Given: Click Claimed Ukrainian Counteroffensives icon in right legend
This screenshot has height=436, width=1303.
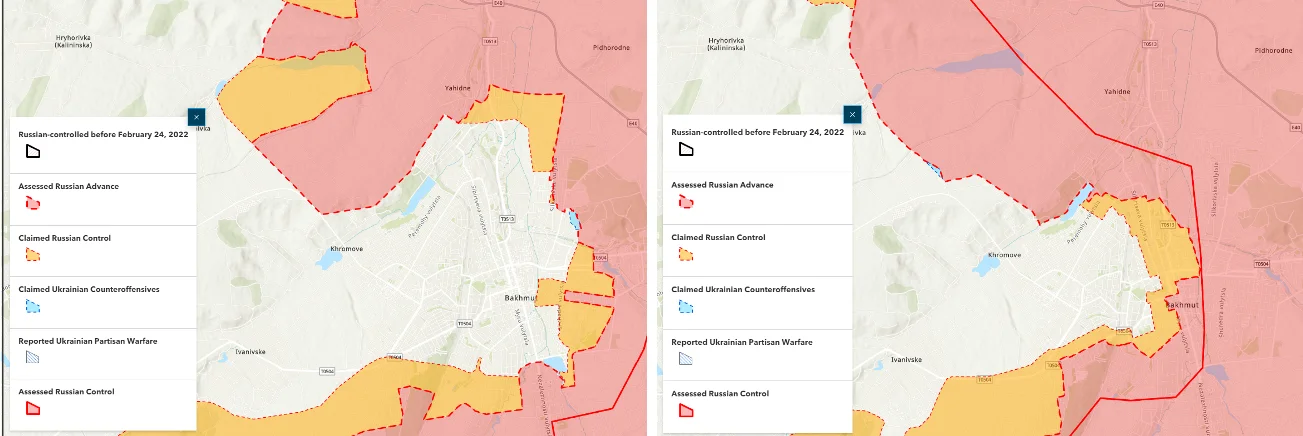Looking at the screenshot, I should [686, 306].
